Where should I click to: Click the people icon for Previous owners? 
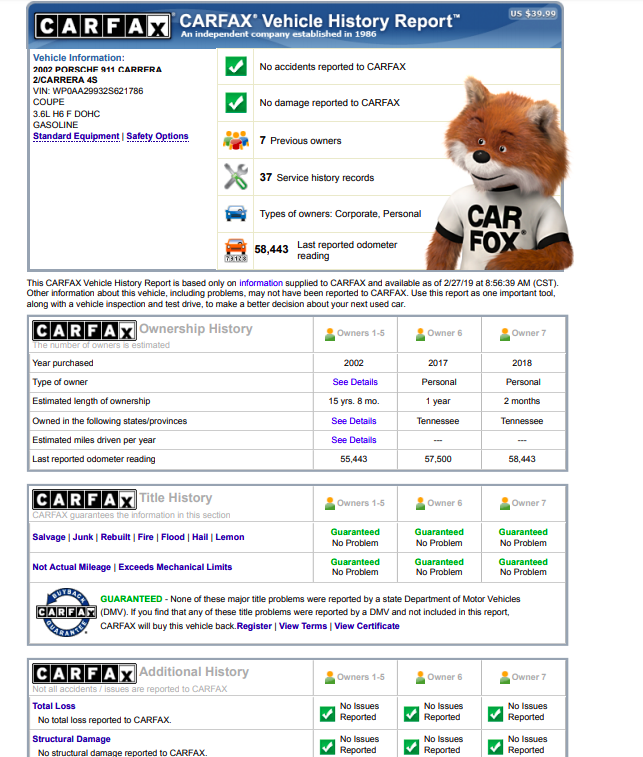coord(236,140)
